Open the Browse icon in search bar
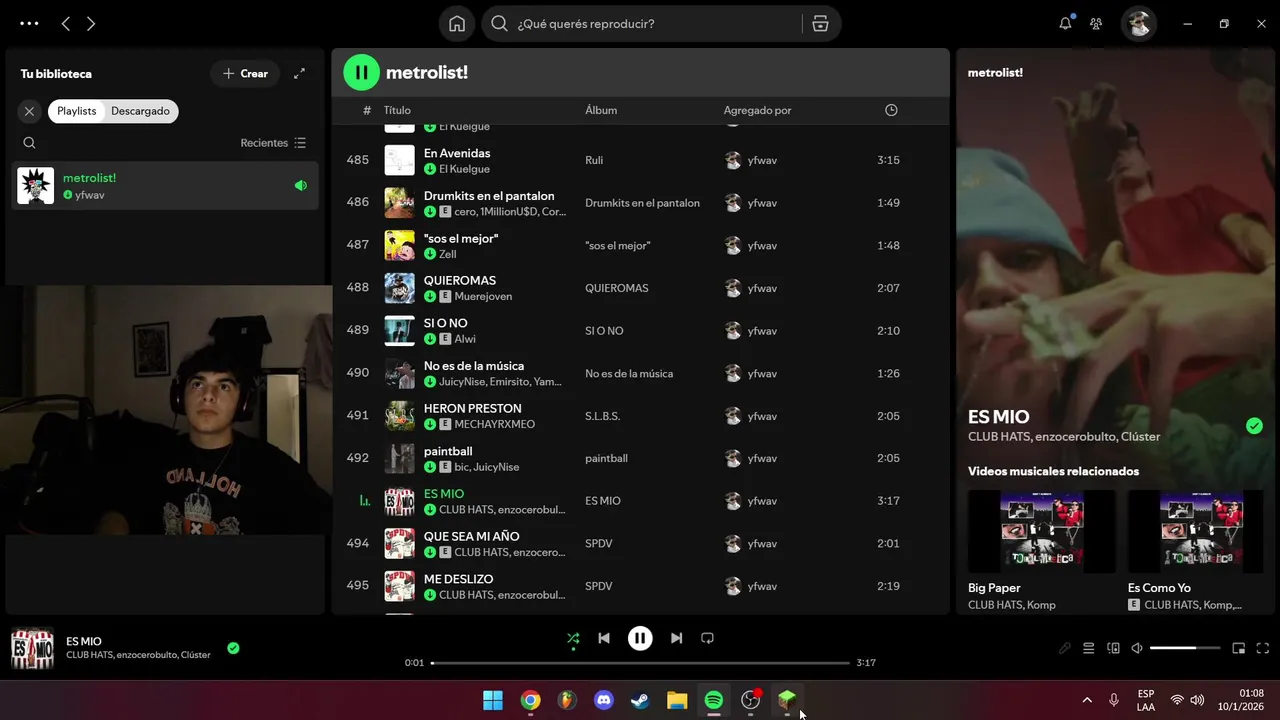 (x=820, y=24)
